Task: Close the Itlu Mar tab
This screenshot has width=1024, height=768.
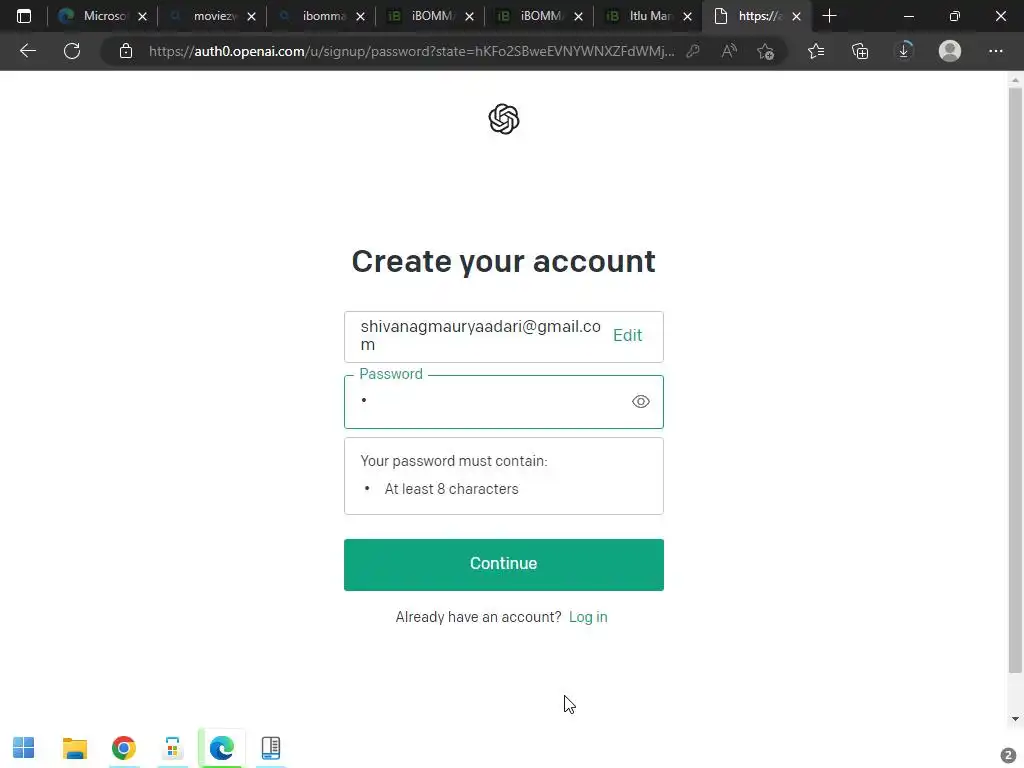Action: tap(687, 17)
